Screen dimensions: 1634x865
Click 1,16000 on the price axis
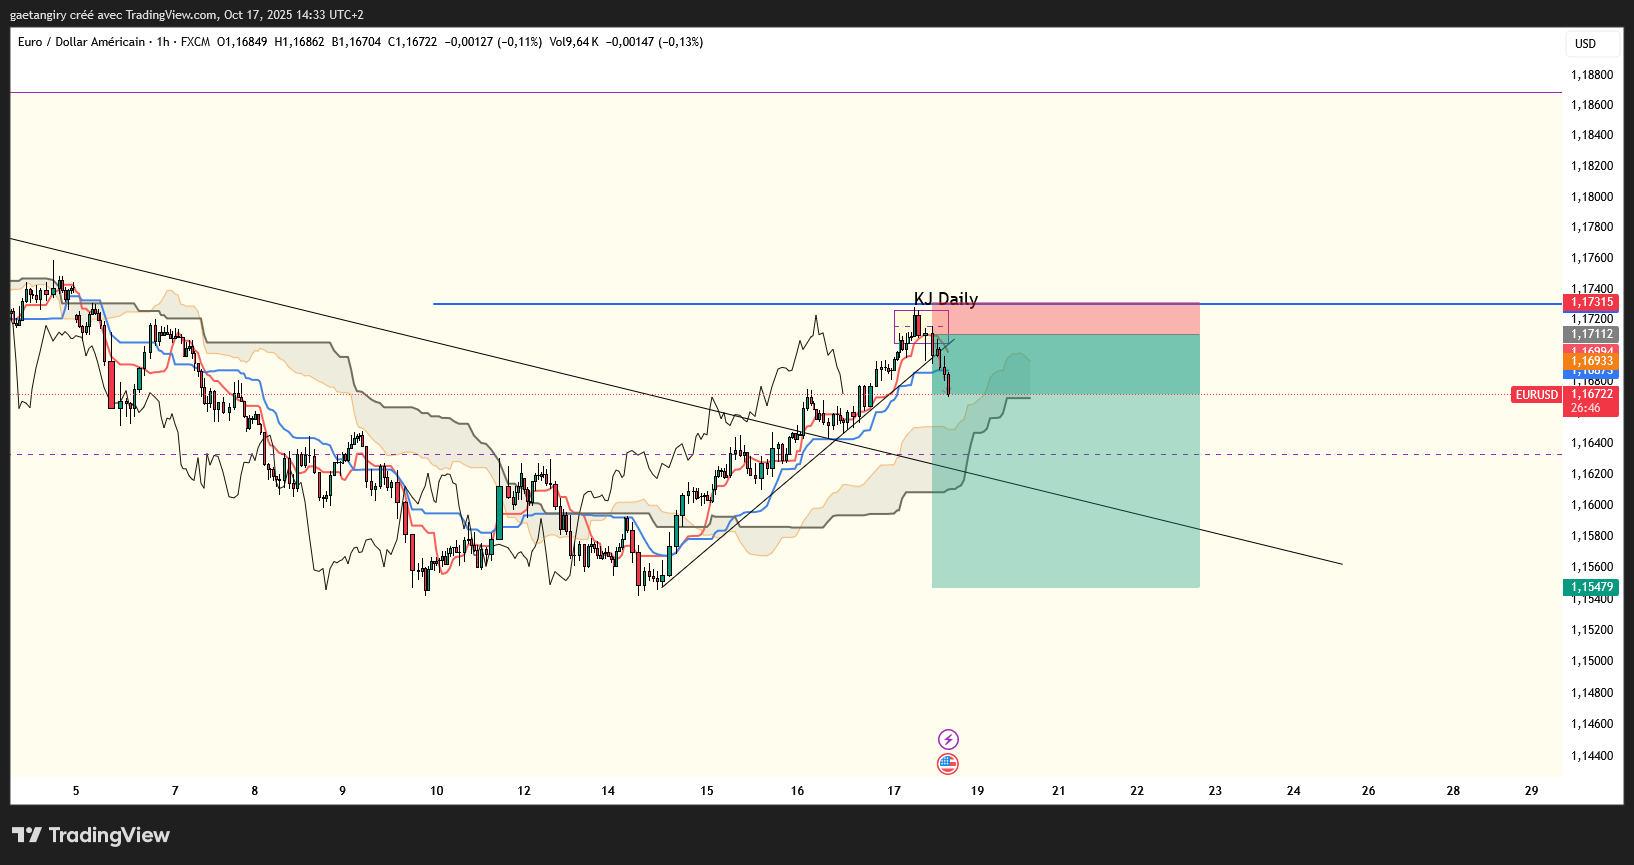[x=1592, y=505]
